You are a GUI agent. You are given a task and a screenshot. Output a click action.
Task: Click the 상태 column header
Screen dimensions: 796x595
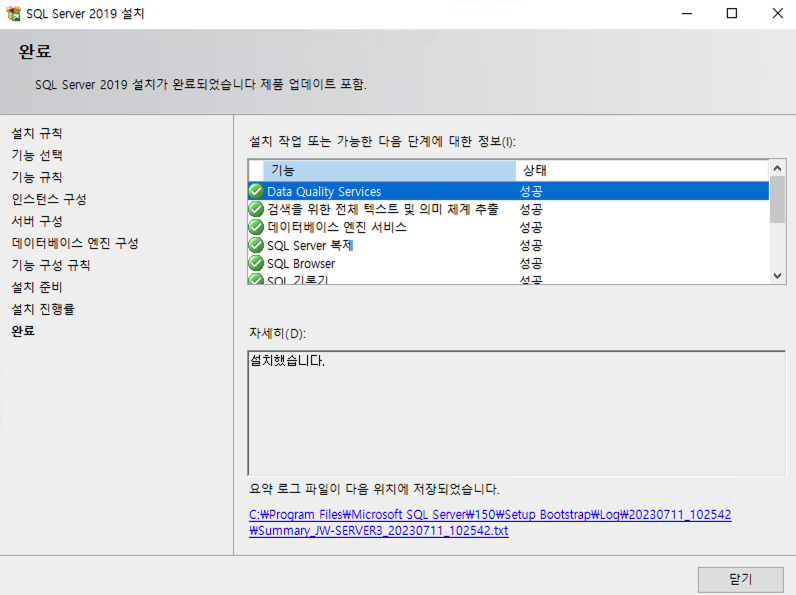(x=642, y=171)
